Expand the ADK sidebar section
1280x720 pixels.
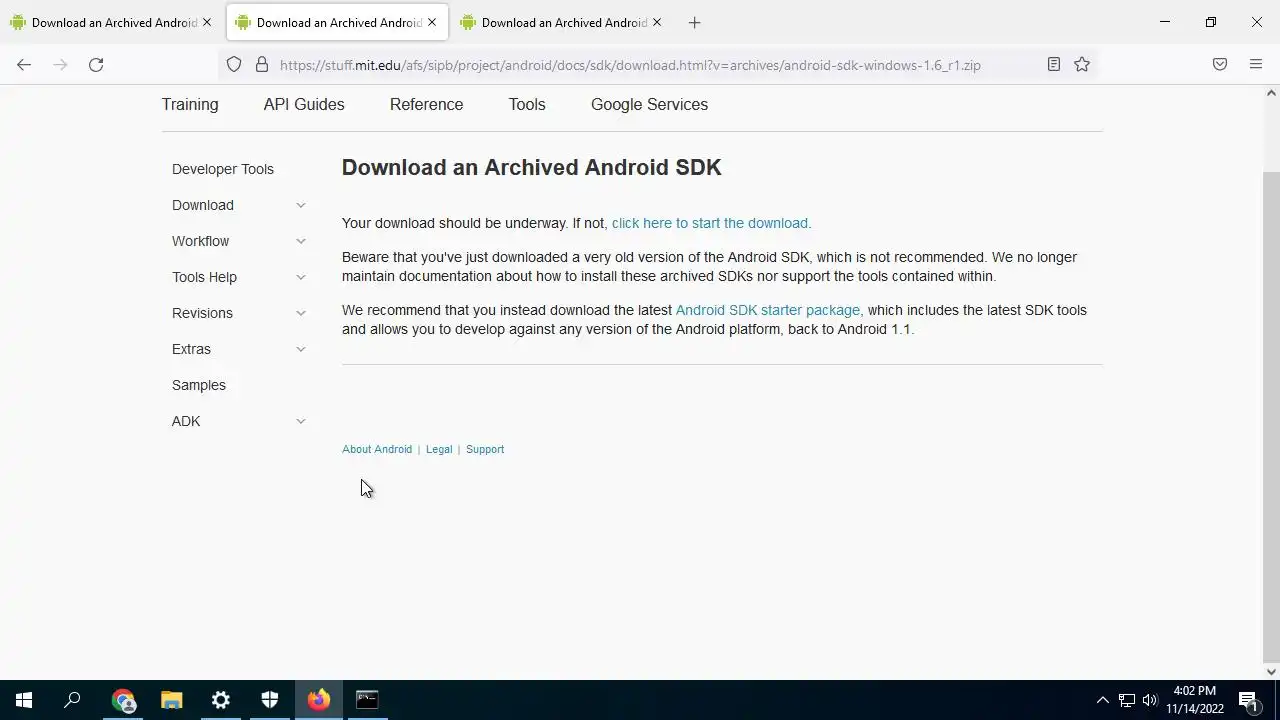pos(300,421)
